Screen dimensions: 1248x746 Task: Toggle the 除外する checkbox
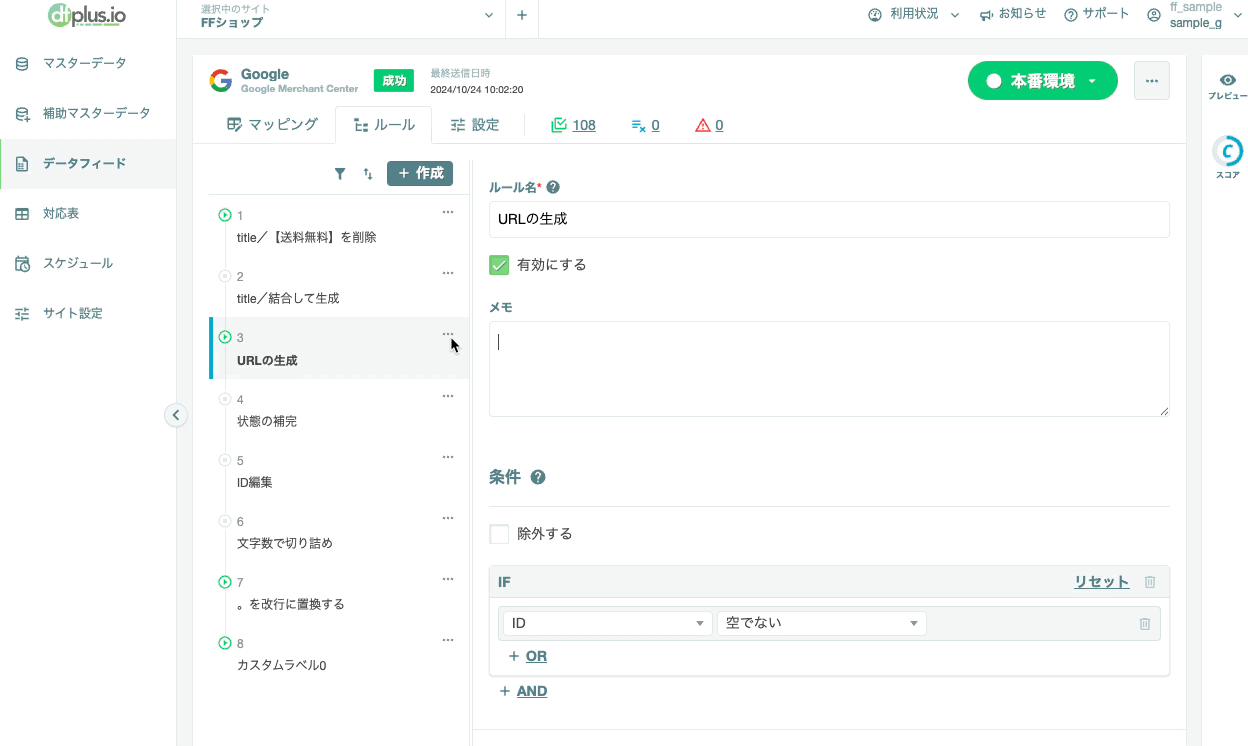[499, 534]
